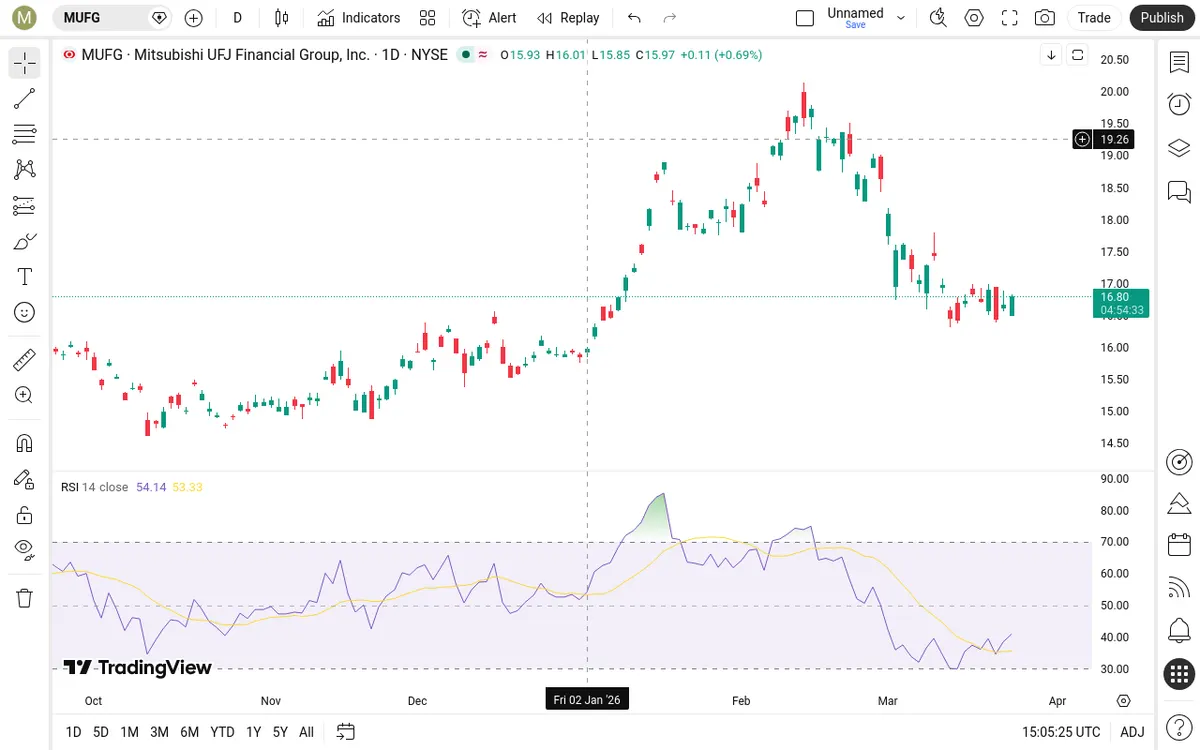The width and height of the screenshot is (1200, 750).
Task: Create an Alert
Action: point(489,18)
